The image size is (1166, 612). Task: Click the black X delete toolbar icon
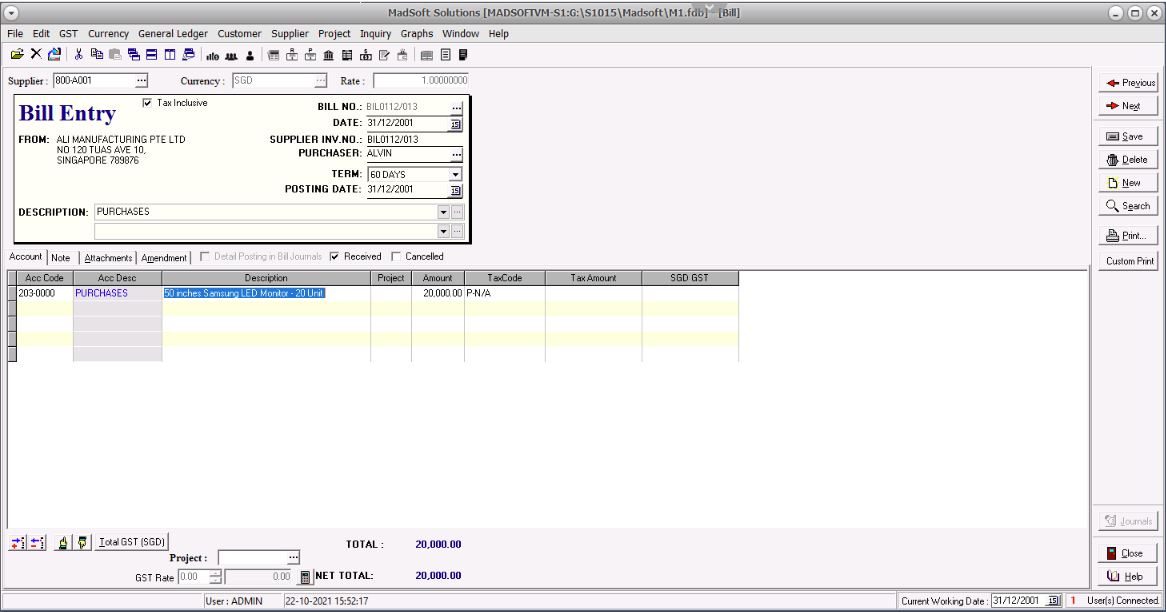pyautogui.click(x=36, y=54)
